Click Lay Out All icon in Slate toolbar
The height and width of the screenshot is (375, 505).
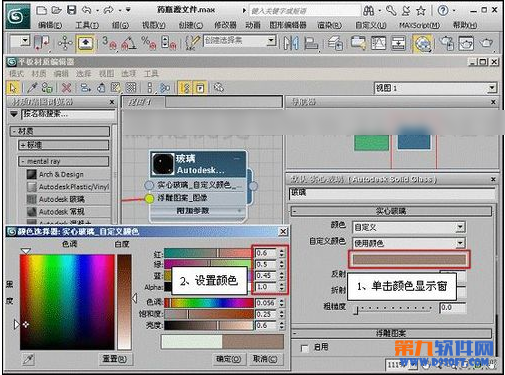coord(150,88)
